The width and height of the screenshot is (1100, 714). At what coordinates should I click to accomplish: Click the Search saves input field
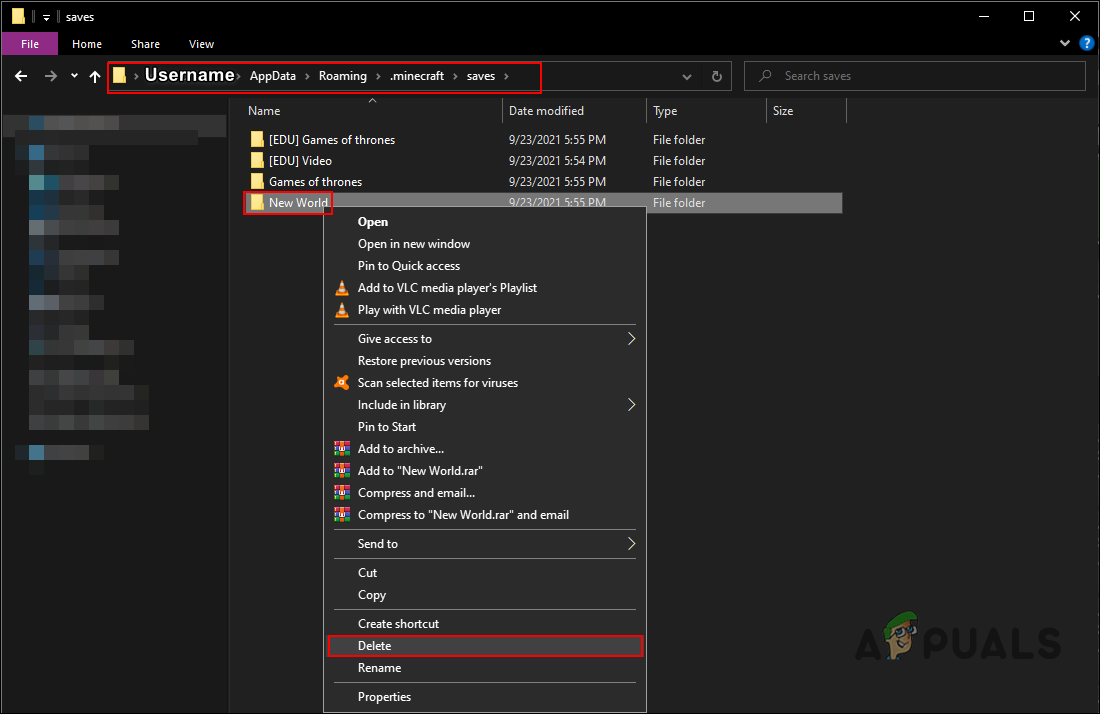pos(926,76)
